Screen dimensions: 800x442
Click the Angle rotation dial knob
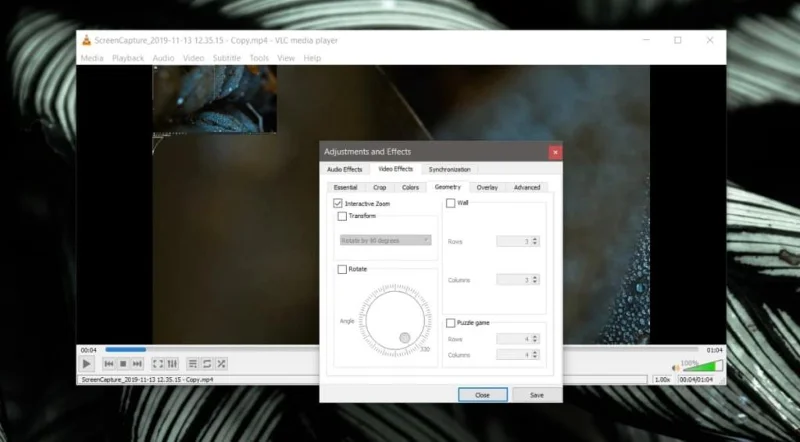click(405, 337)
